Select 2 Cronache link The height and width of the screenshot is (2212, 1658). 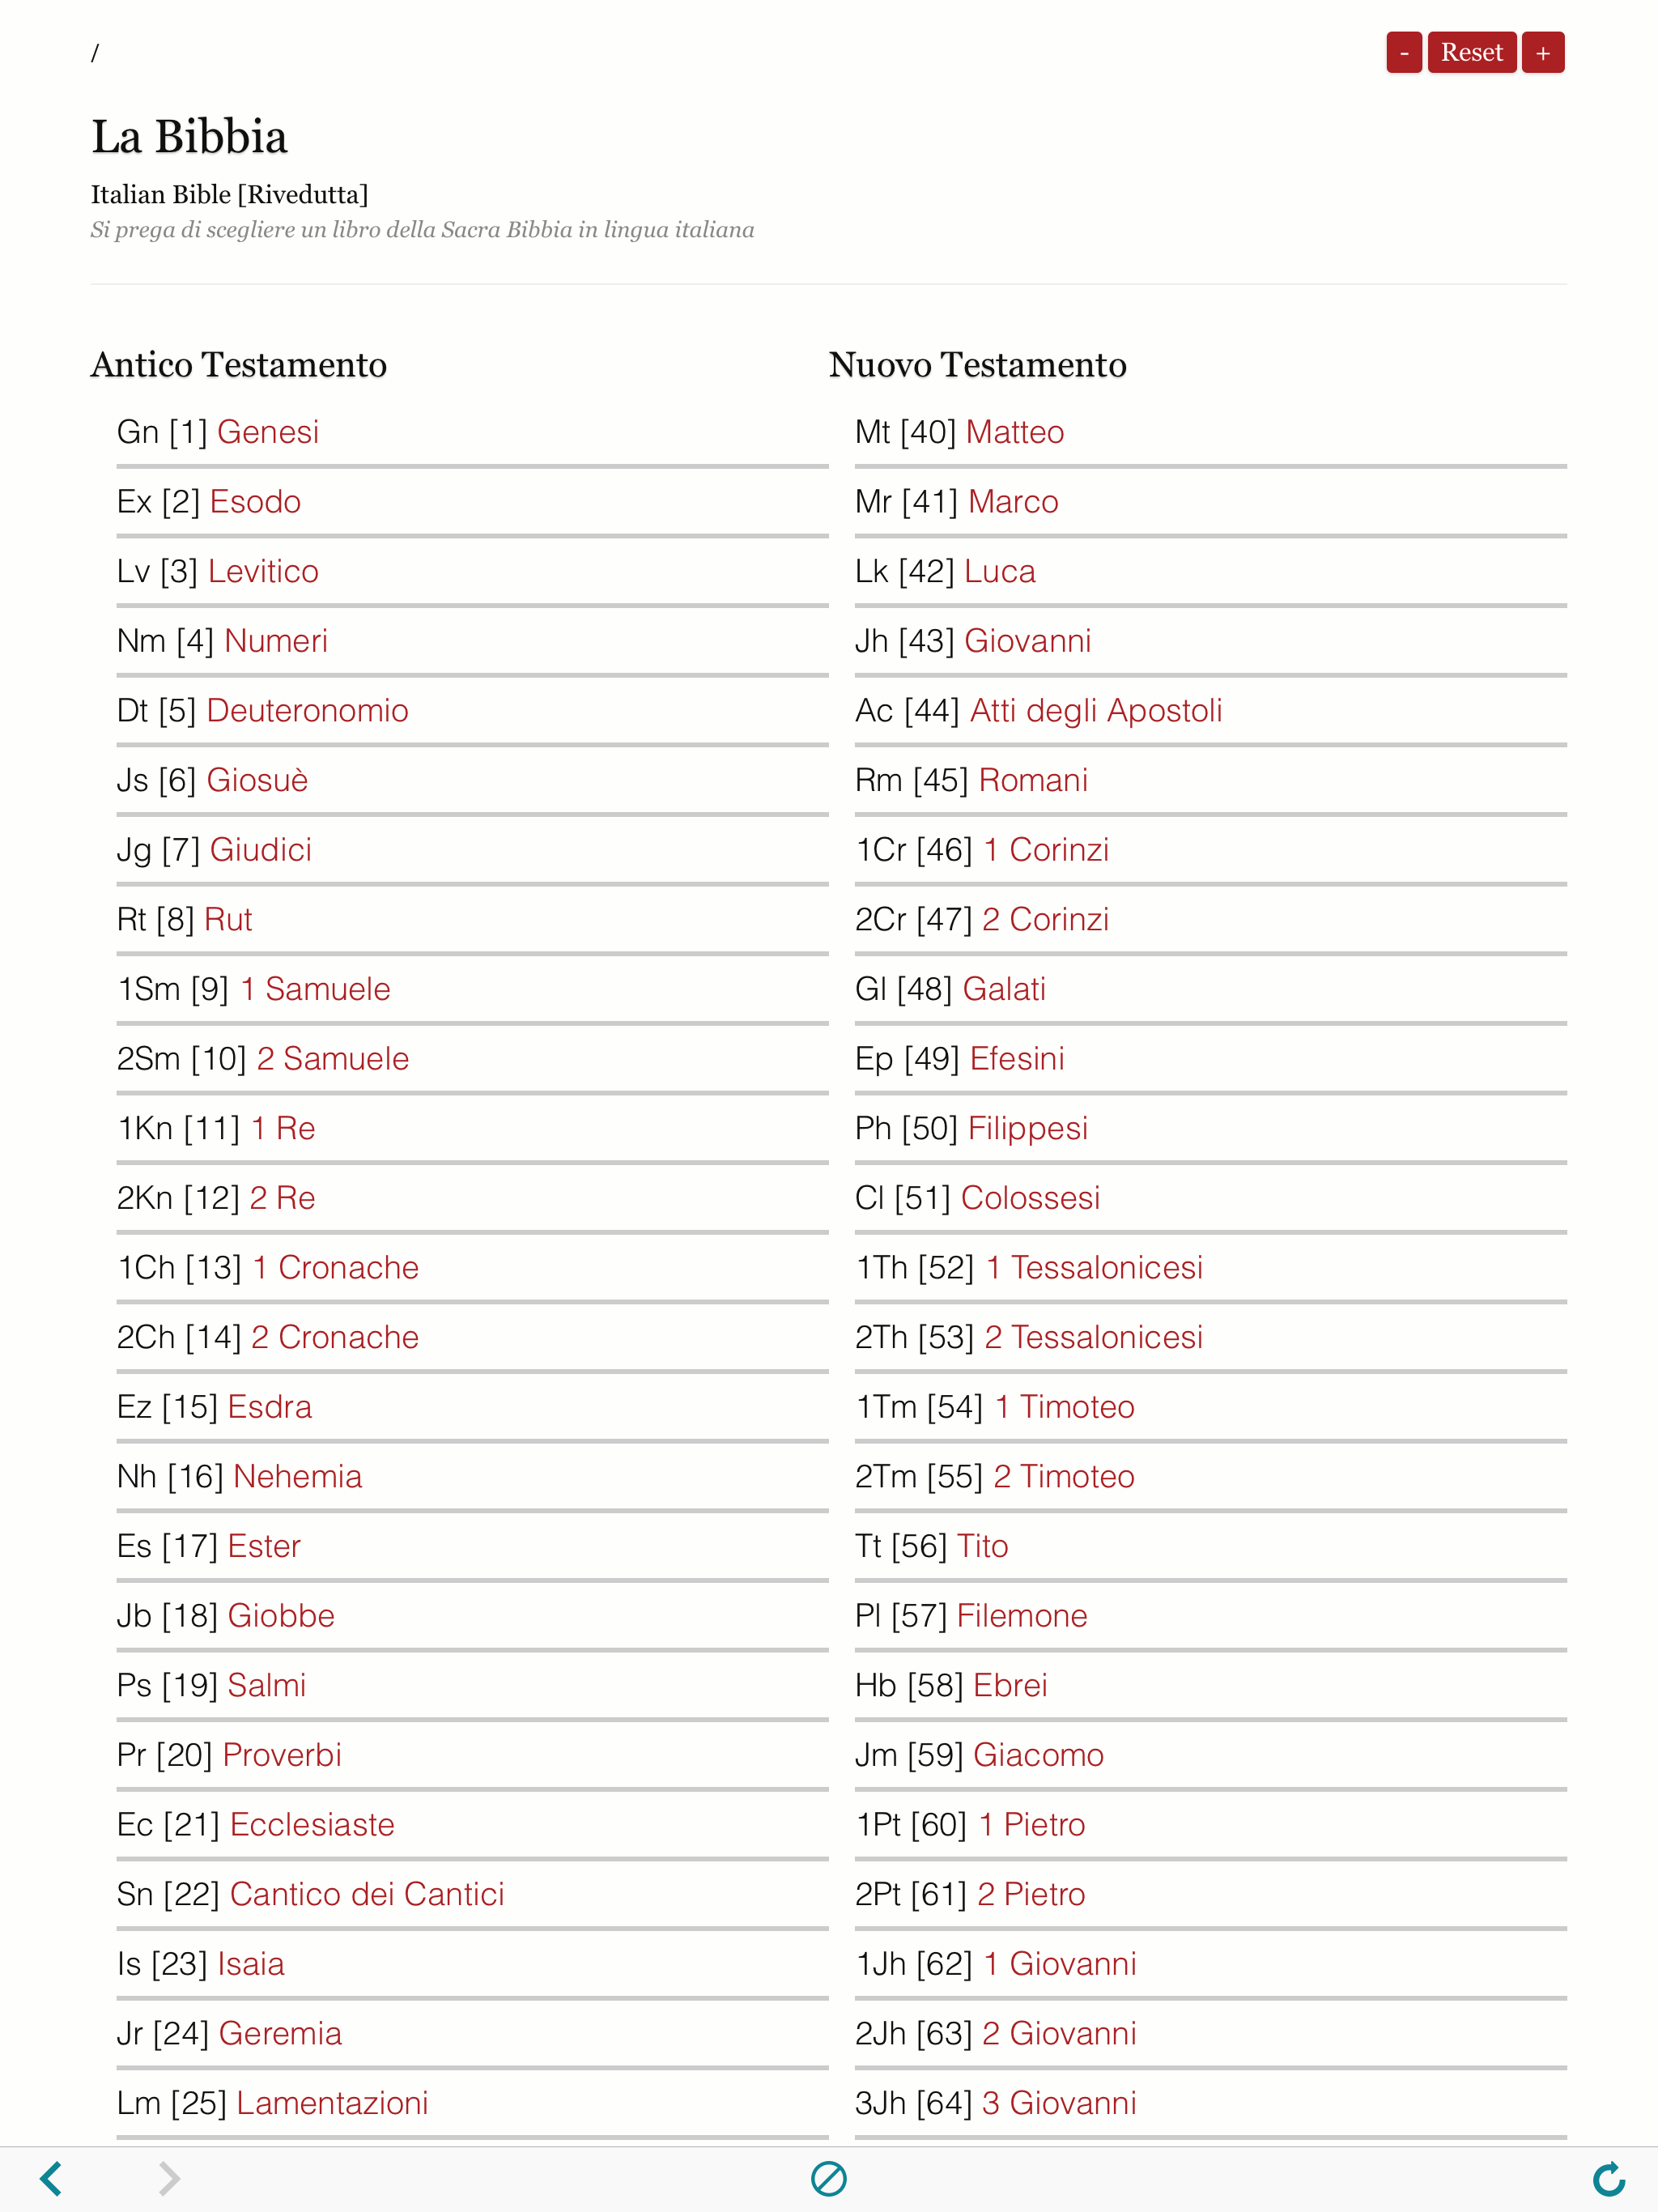coord(335,1337)
